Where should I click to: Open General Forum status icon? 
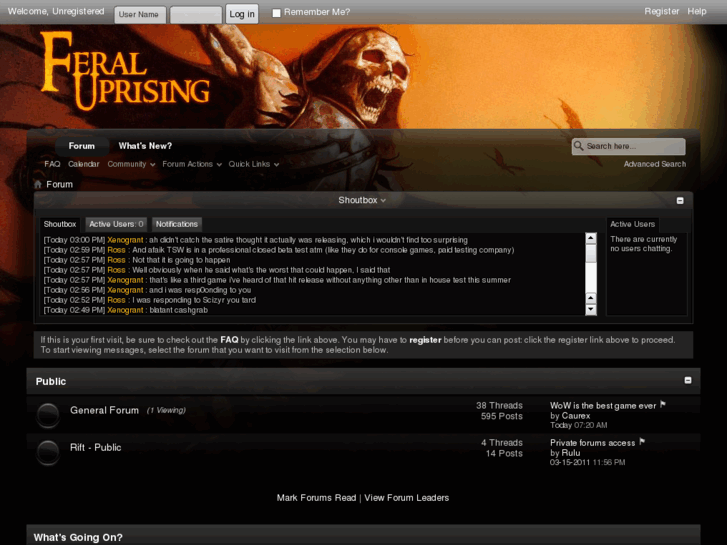point(48,414)
